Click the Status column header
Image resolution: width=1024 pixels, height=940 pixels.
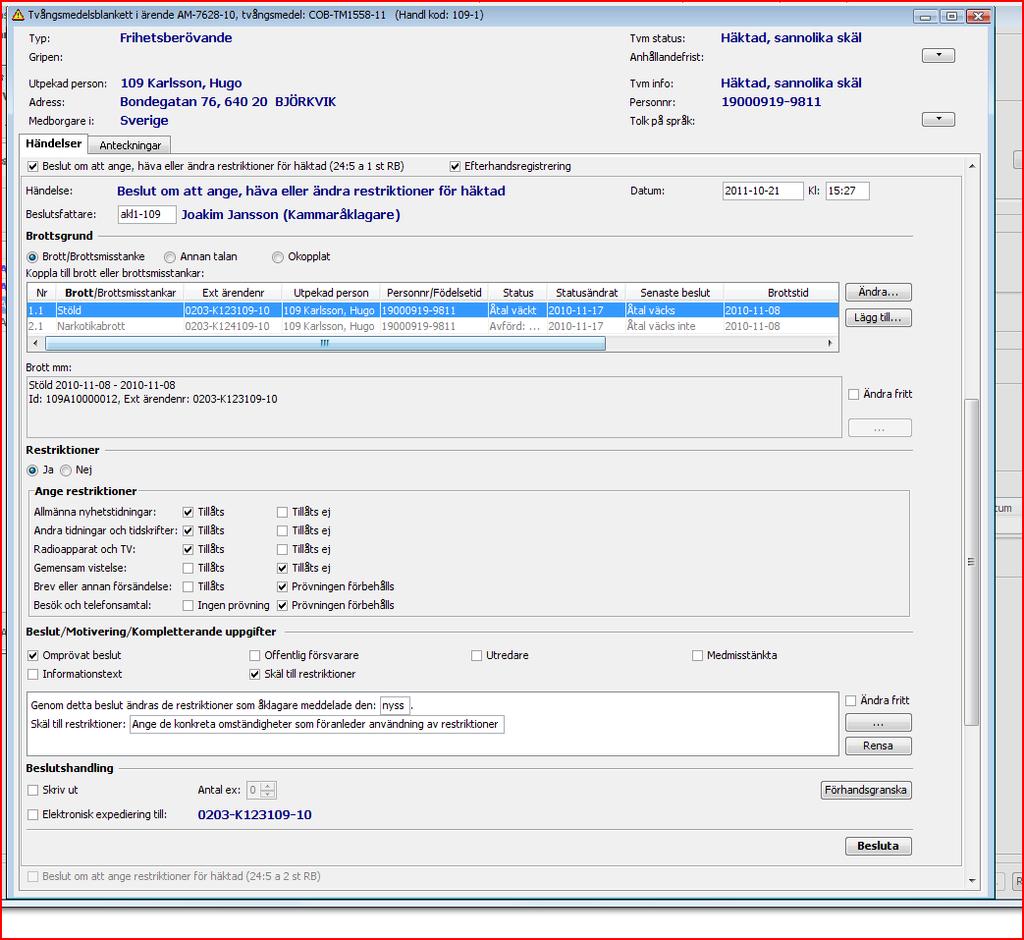pos(518,293)
